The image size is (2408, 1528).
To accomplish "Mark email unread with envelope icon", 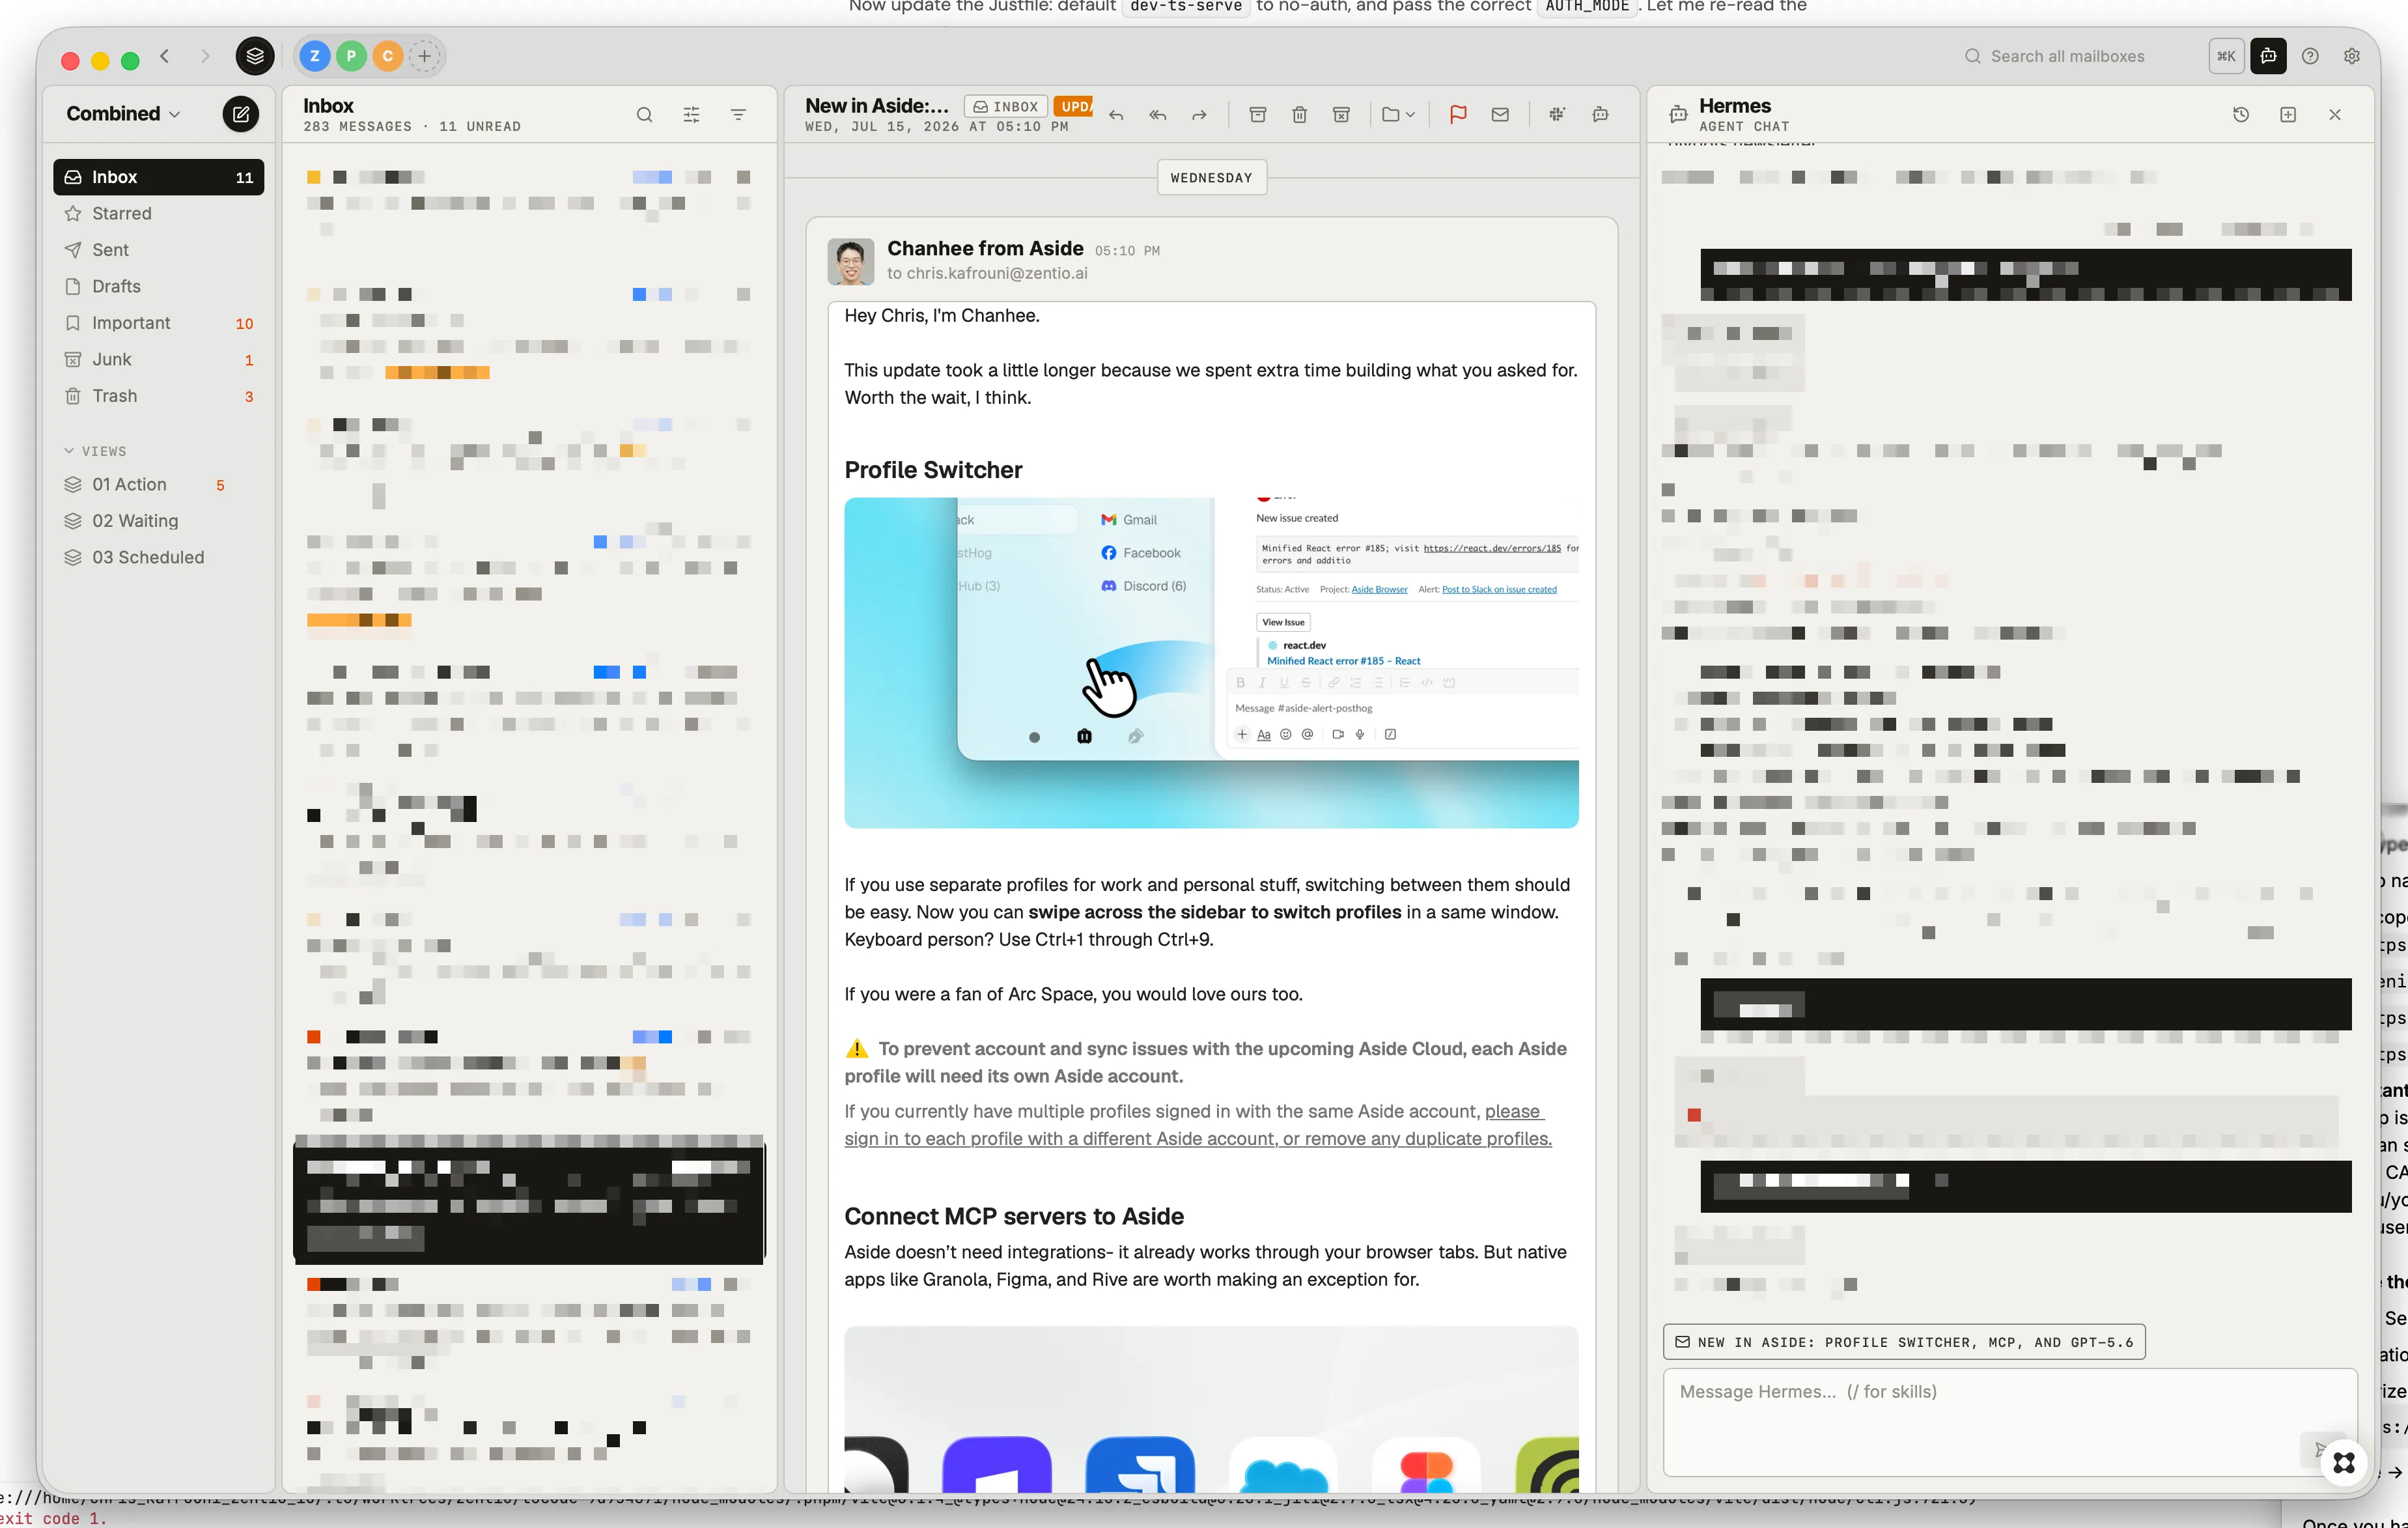I will (1500, 115).
